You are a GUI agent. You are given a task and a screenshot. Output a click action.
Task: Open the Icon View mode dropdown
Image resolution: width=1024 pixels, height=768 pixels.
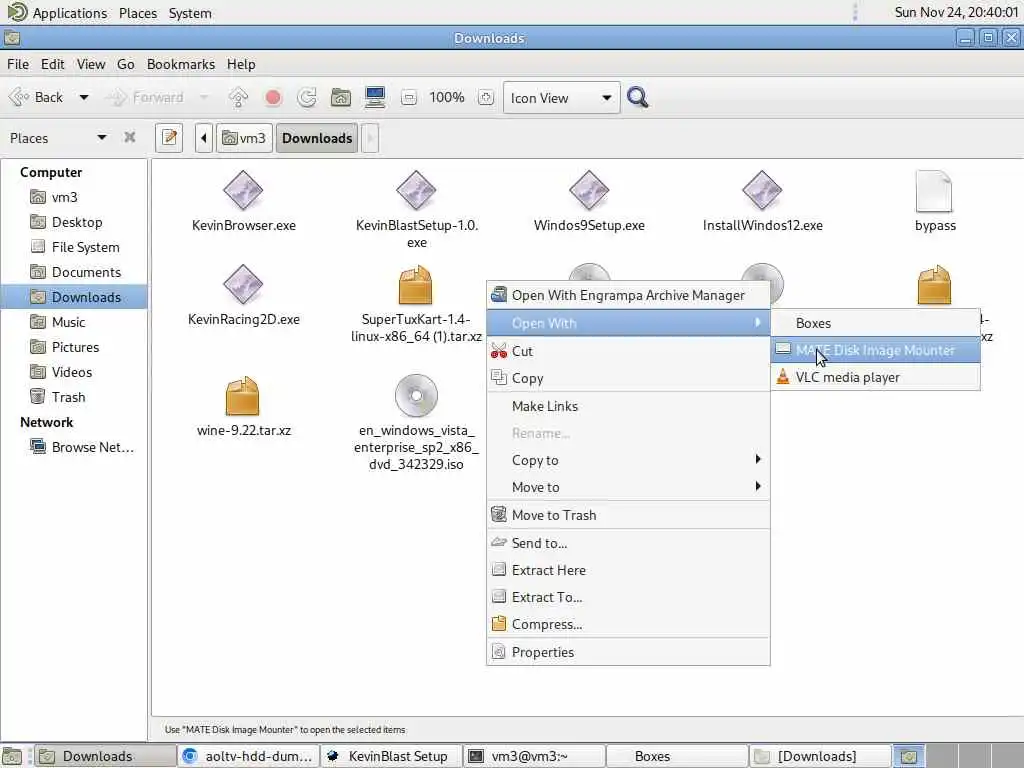561,98
